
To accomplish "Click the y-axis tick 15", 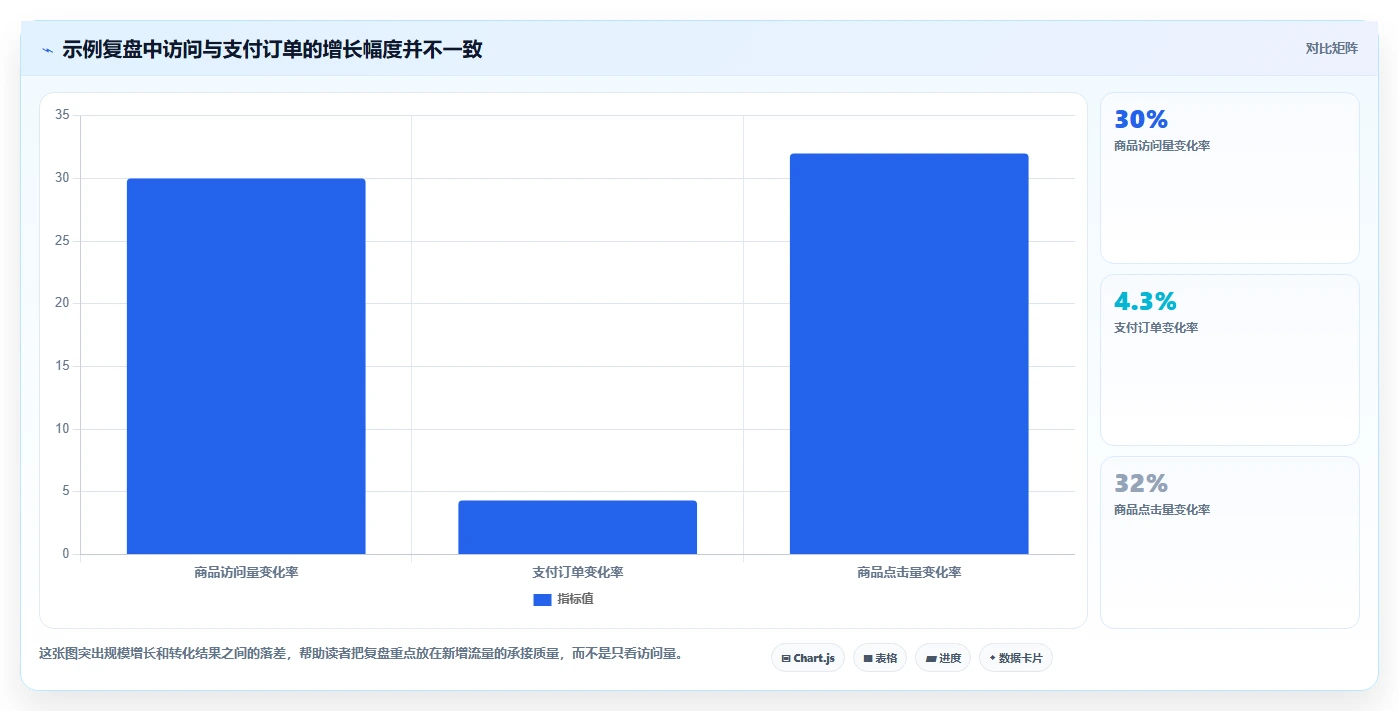I will tap(62, 366).
